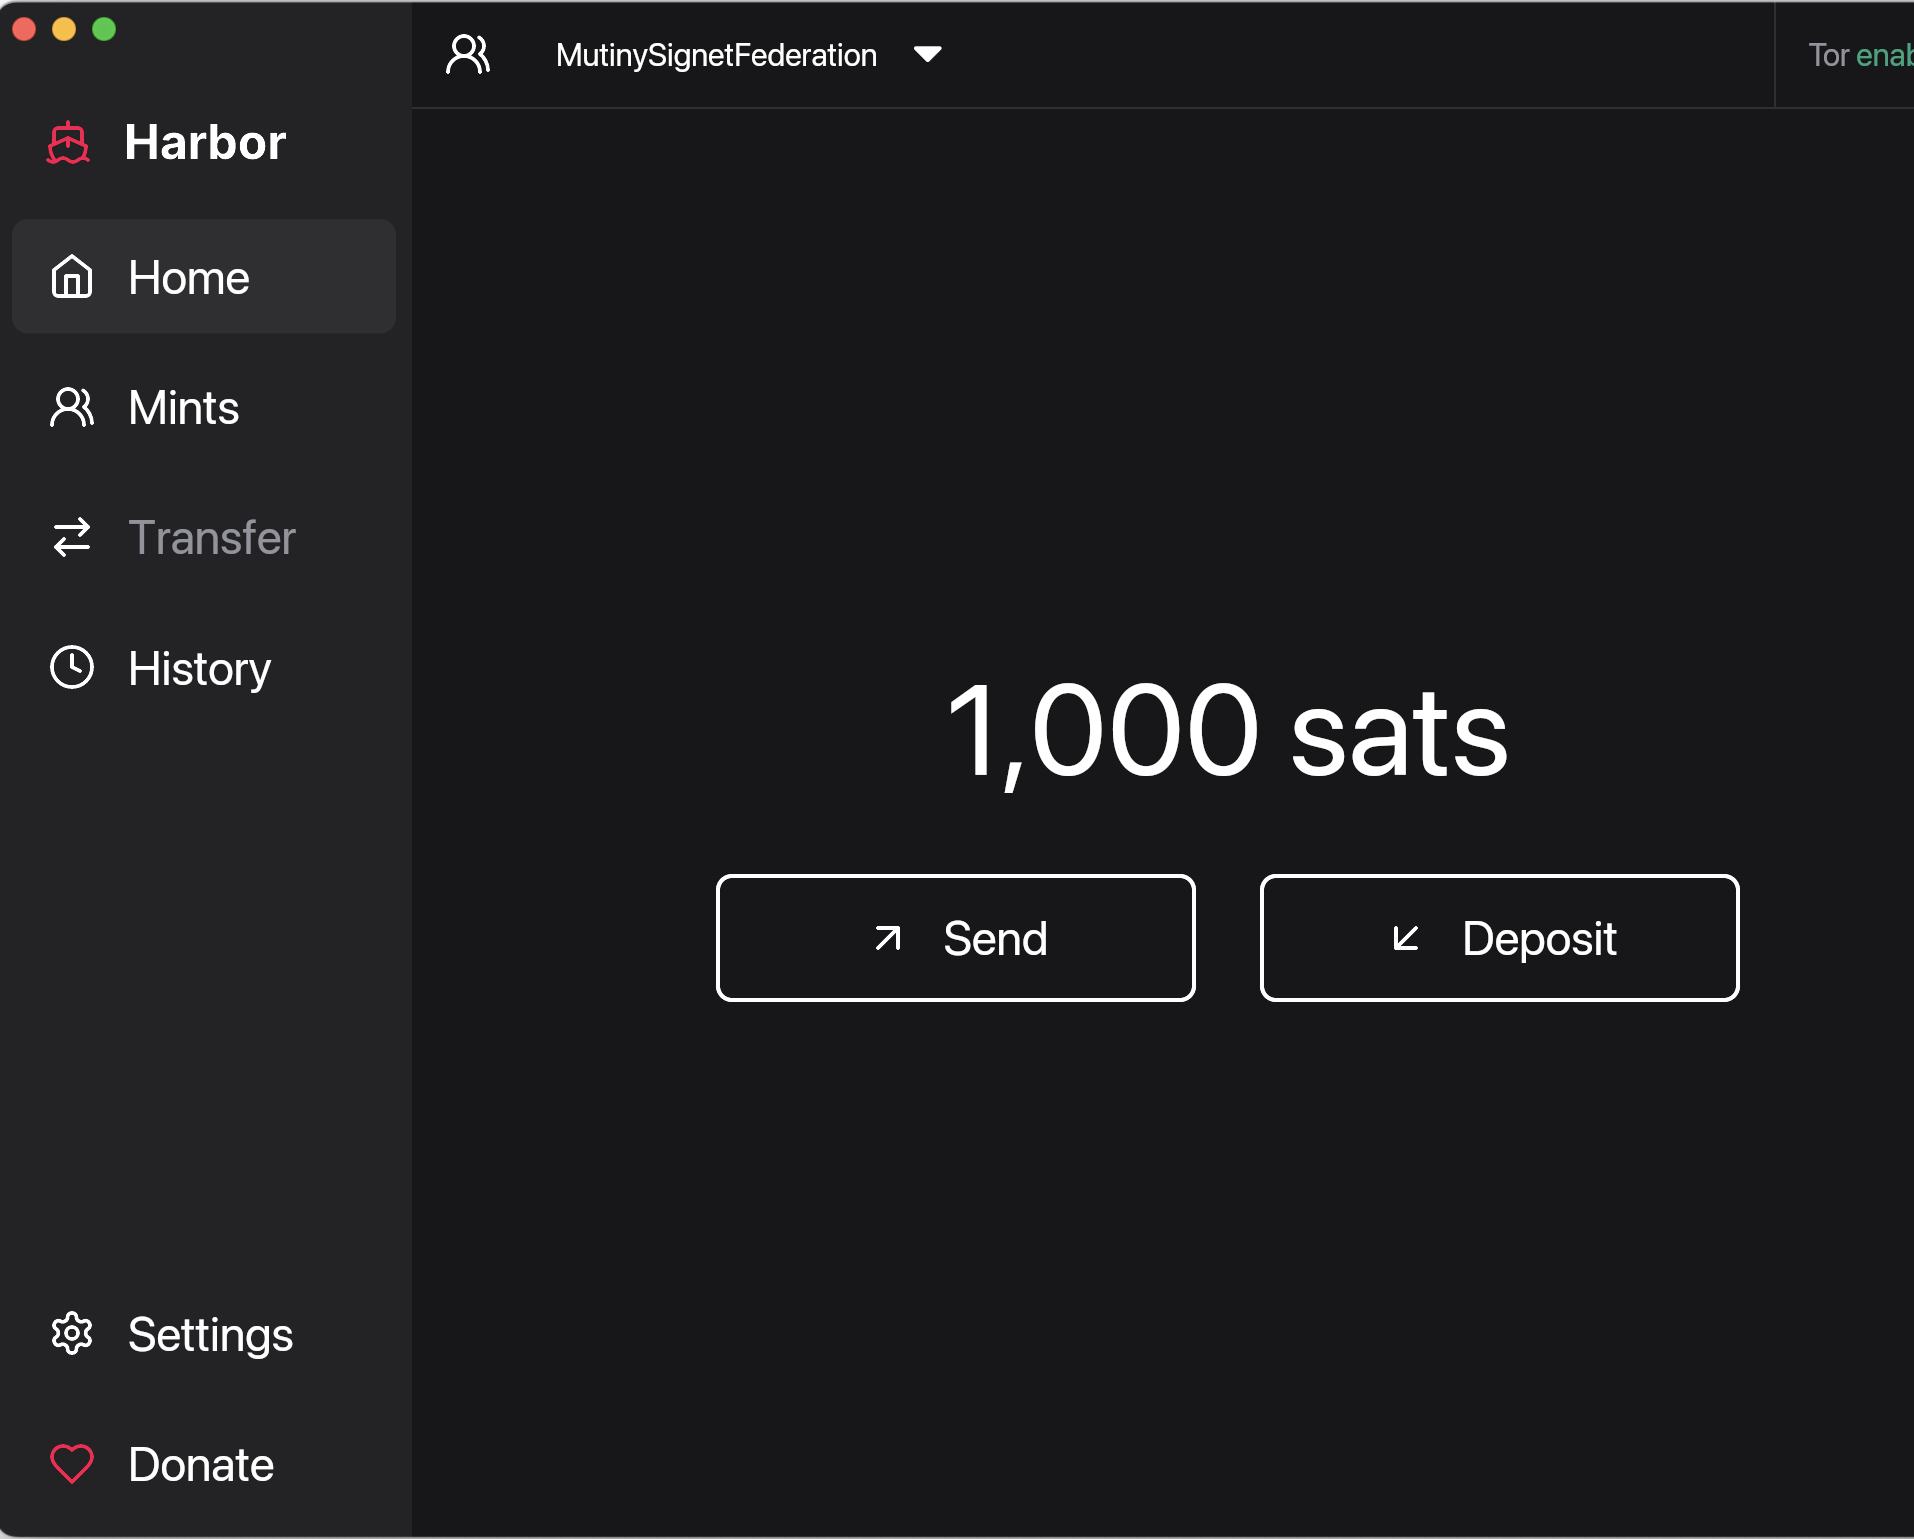The image size is (1914, 1539).
Task: Click the Send arrow icon
Action: [888, 938]
